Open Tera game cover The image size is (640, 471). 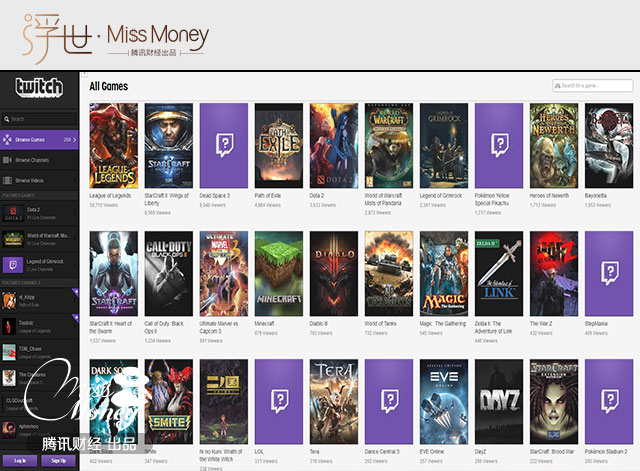click(x=334, y=402)
